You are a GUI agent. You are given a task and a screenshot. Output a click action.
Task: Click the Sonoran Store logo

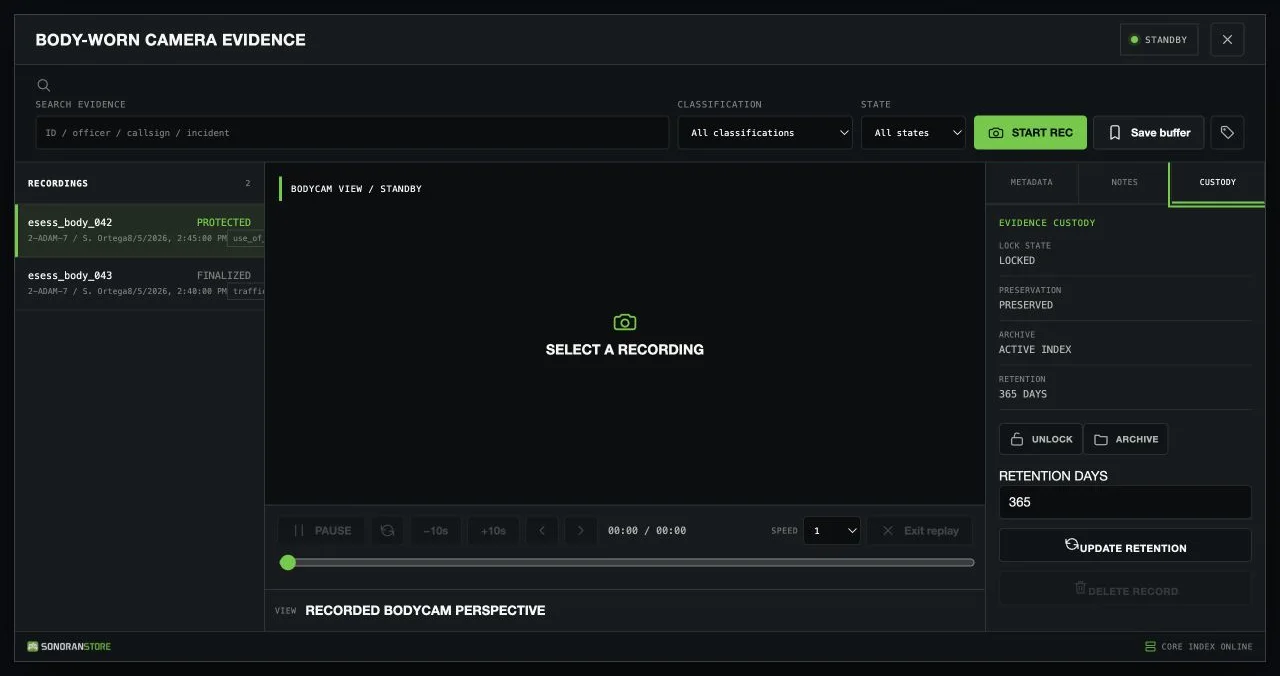pos(69,646)
